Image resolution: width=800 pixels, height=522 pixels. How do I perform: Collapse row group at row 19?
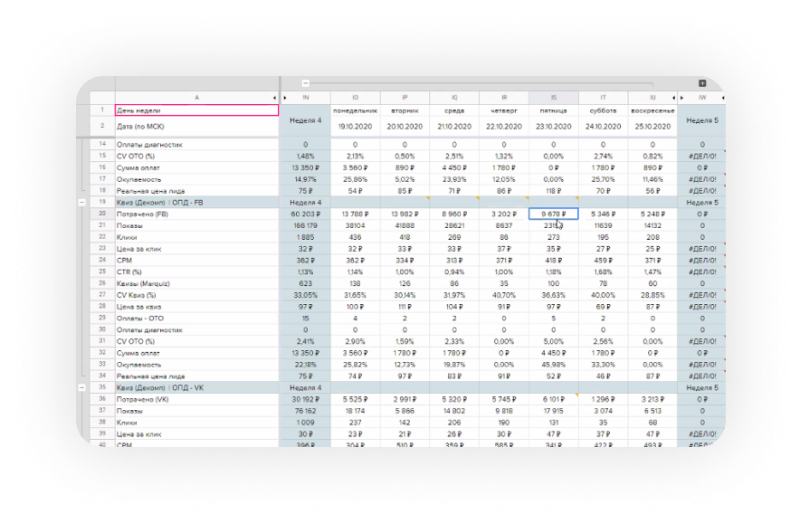point(82,203)
